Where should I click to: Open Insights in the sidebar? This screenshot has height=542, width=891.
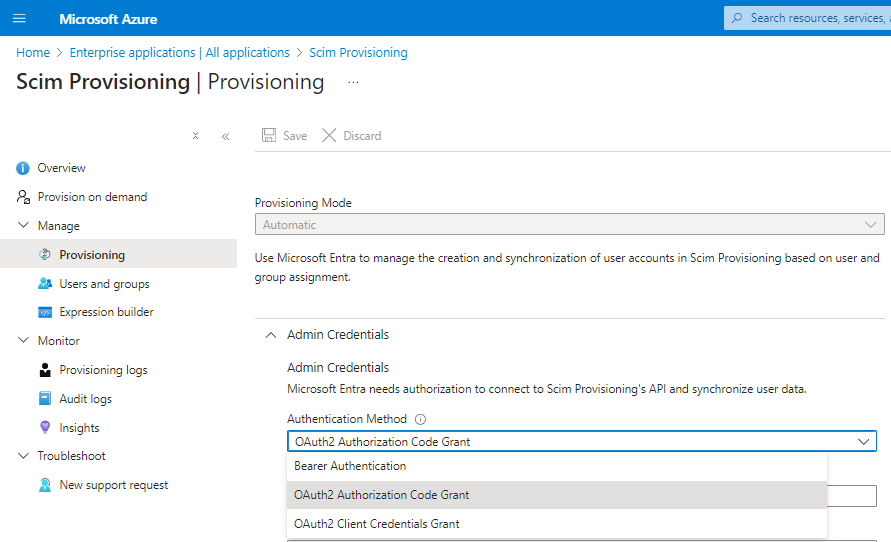click(79, 428)
